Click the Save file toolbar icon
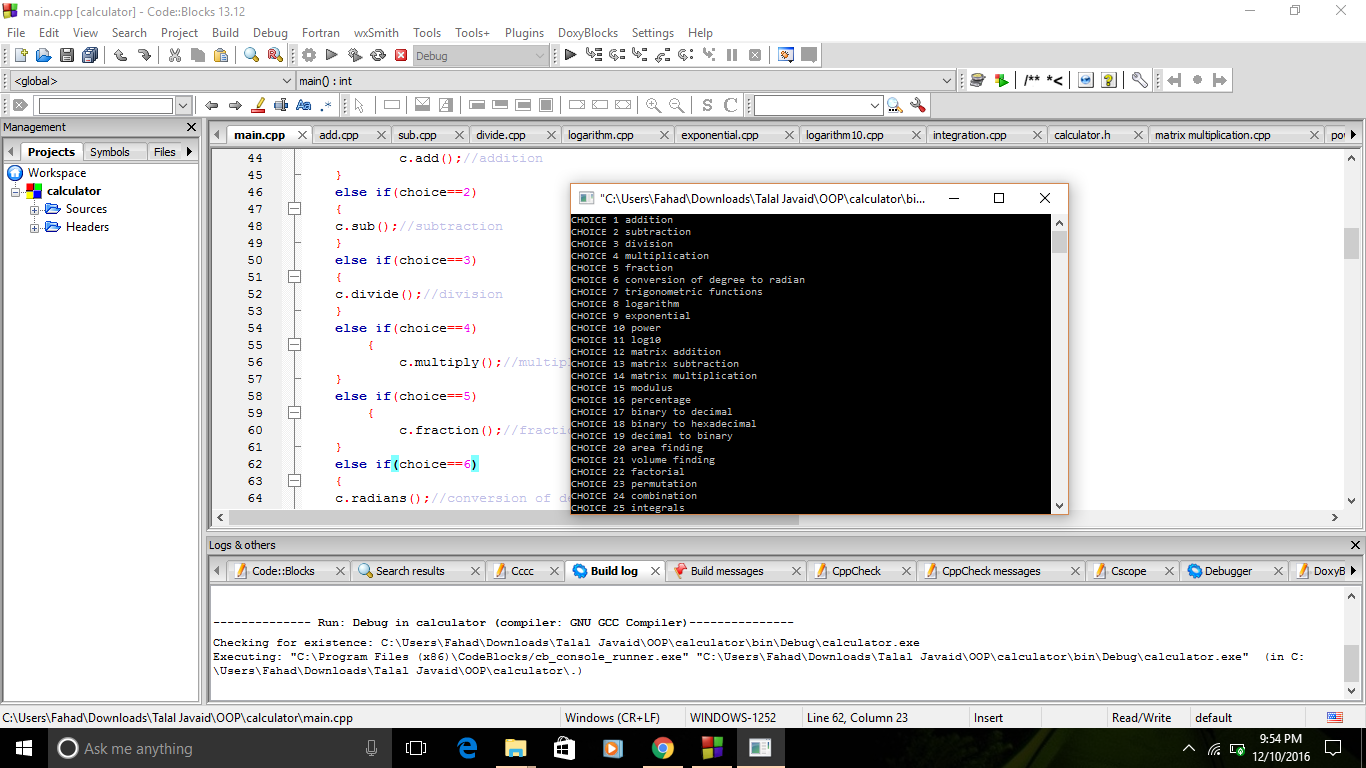This screenshot has width=1366, height=768. pyautogui.click(x=67, y=56)
